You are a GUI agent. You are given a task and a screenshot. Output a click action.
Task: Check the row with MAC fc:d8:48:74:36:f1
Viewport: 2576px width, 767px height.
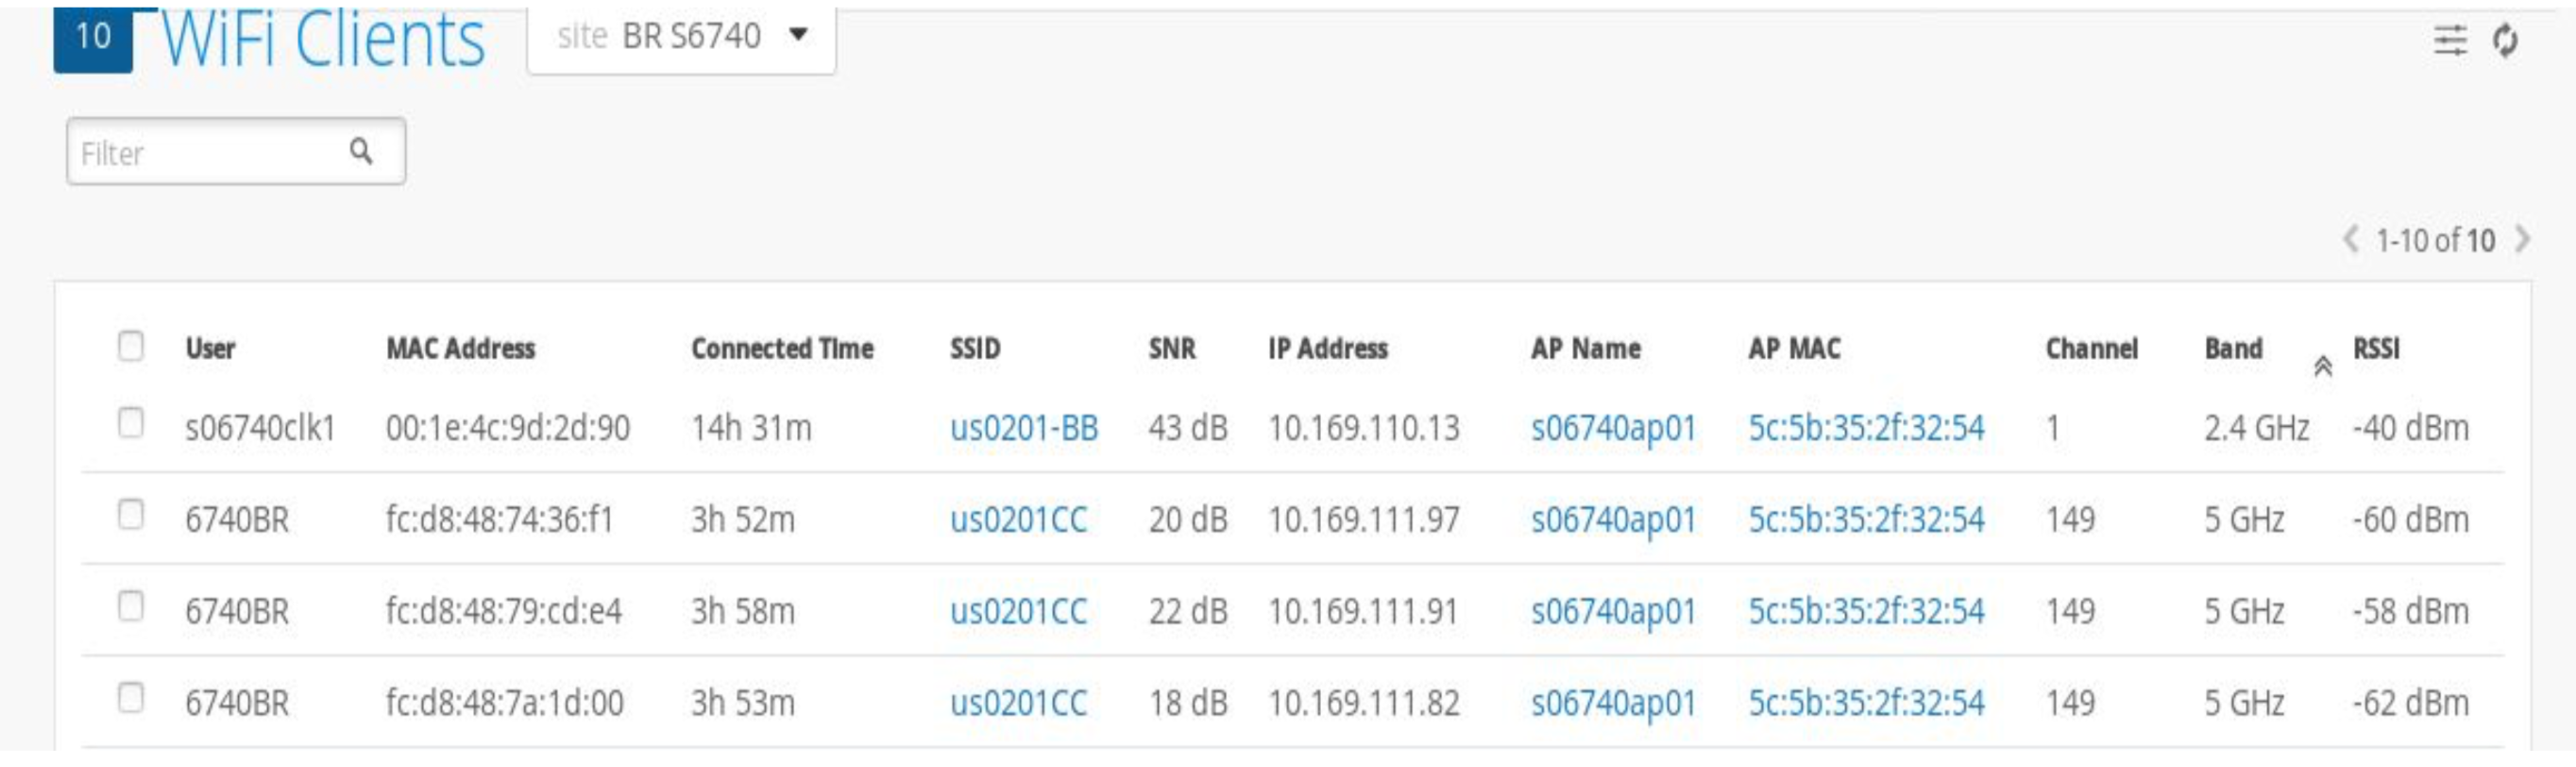(x=131, y=515)
